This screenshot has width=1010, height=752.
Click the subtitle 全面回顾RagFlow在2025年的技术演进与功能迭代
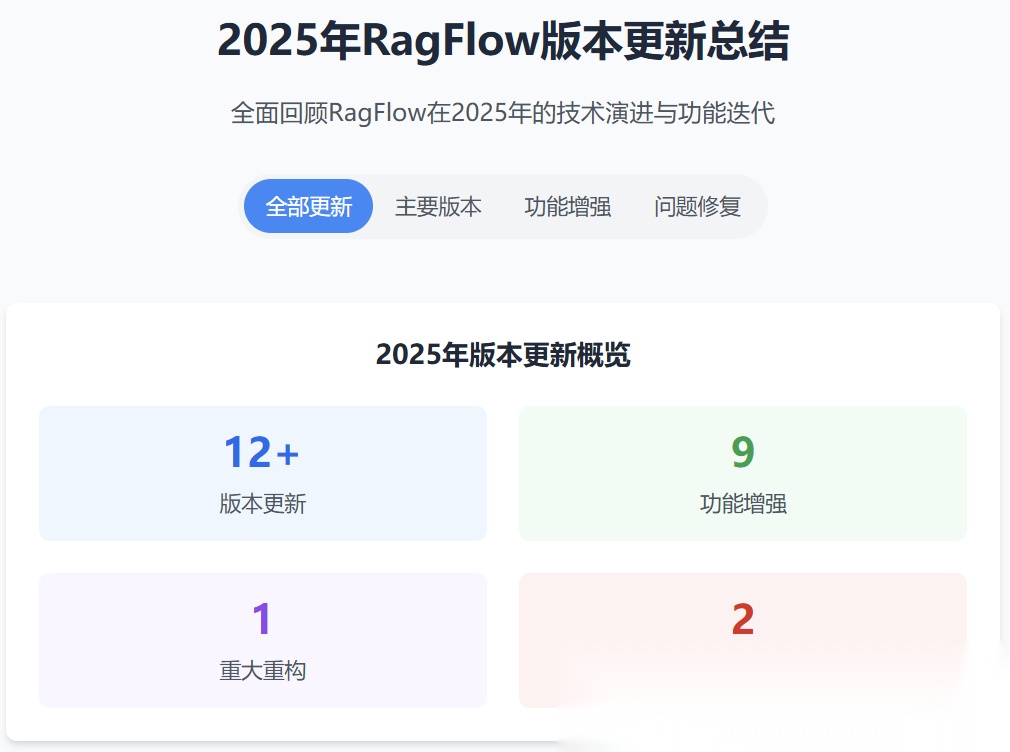pyautogui.click(x=503, y=113)
